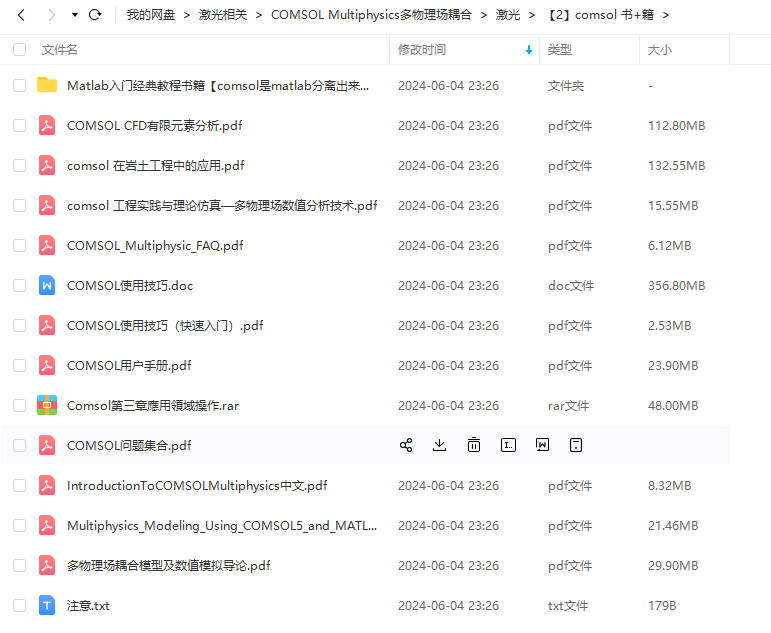Rename COMSOL问题集合.pdf with rename icon
Screen dimensions: 771x633
(508, 445)
